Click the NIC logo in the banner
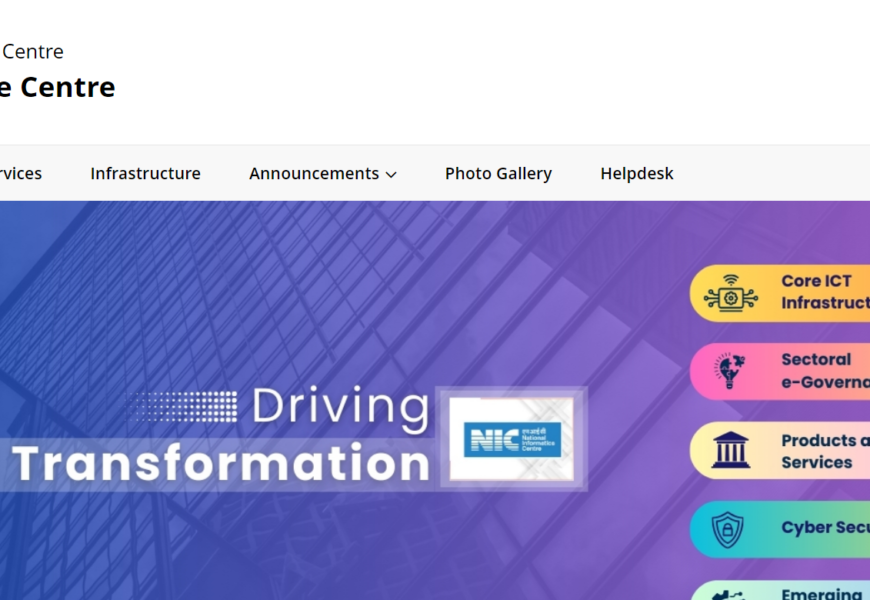 click(x=512, y=439)
